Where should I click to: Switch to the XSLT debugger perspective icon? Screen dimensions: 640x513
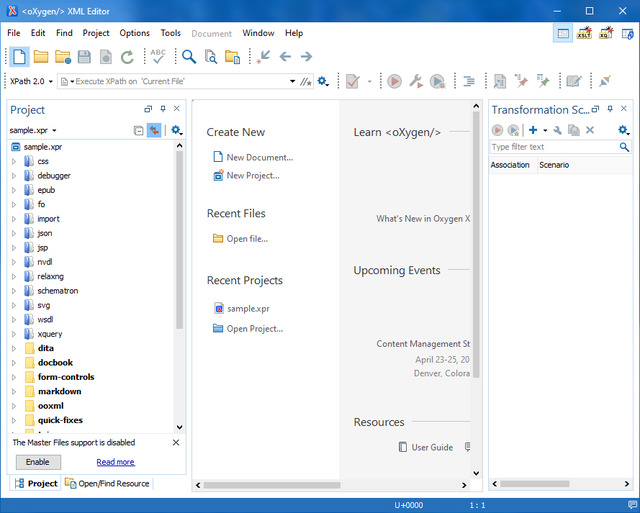pyautogui.click(x=584, y=33)
